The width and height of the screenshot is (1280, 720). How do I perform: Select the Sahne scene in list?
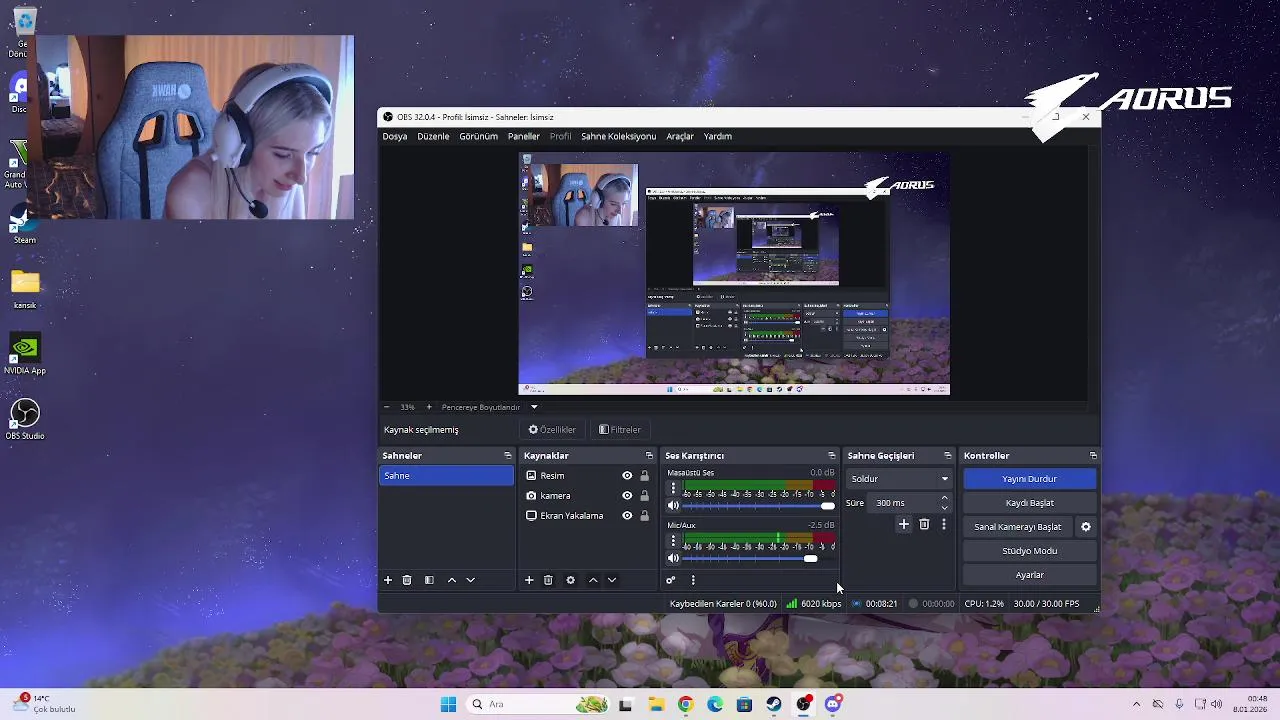446,476
